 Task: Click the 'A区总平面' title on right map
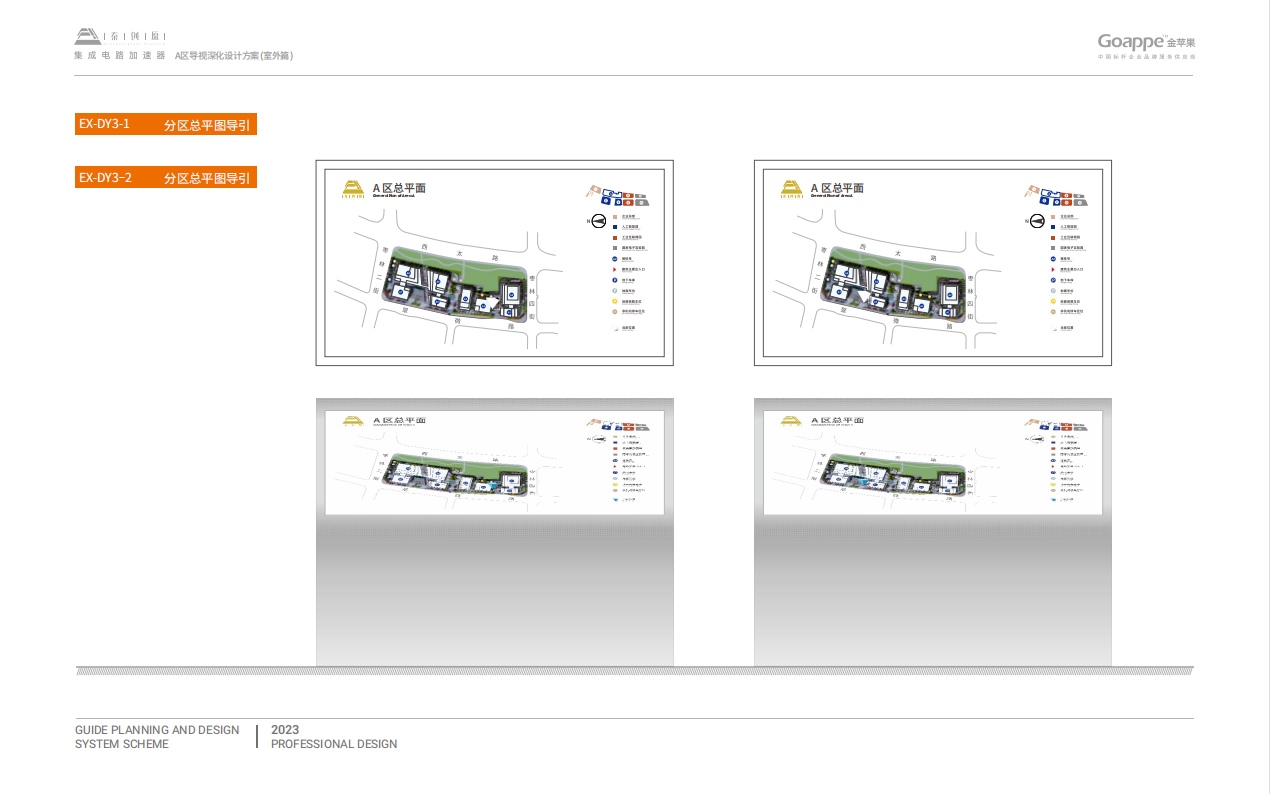pyautogui.click(x=838, y=188)
